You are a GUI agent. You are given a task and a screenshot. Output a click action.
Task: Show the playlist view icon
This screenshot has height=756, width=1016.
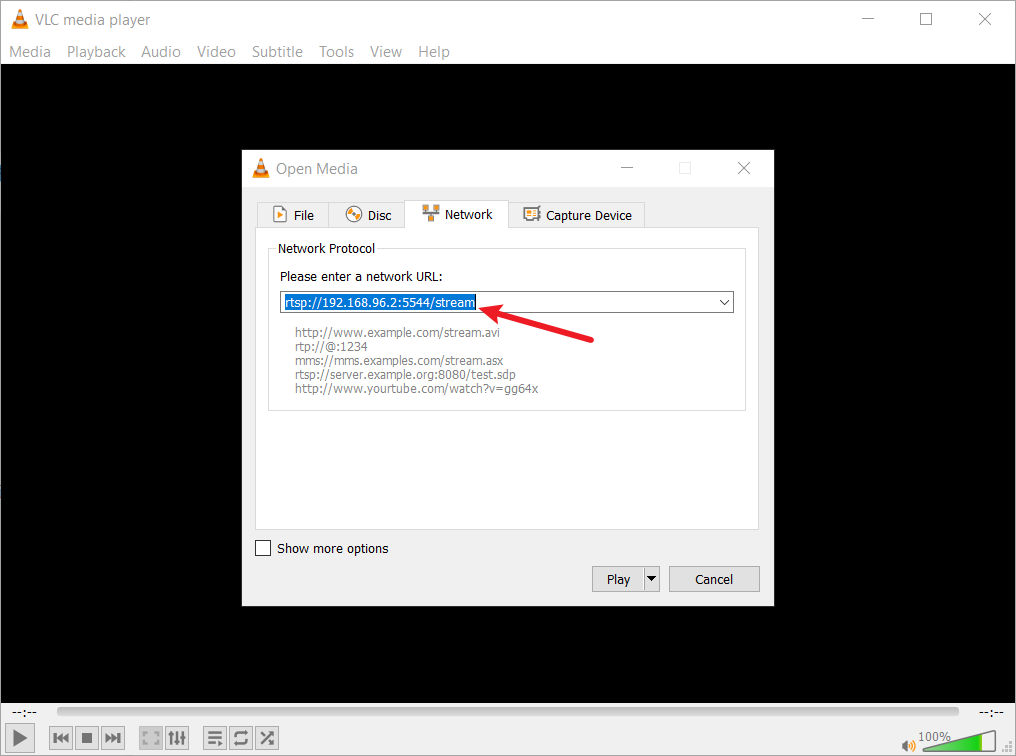click(x=215, y=738)
